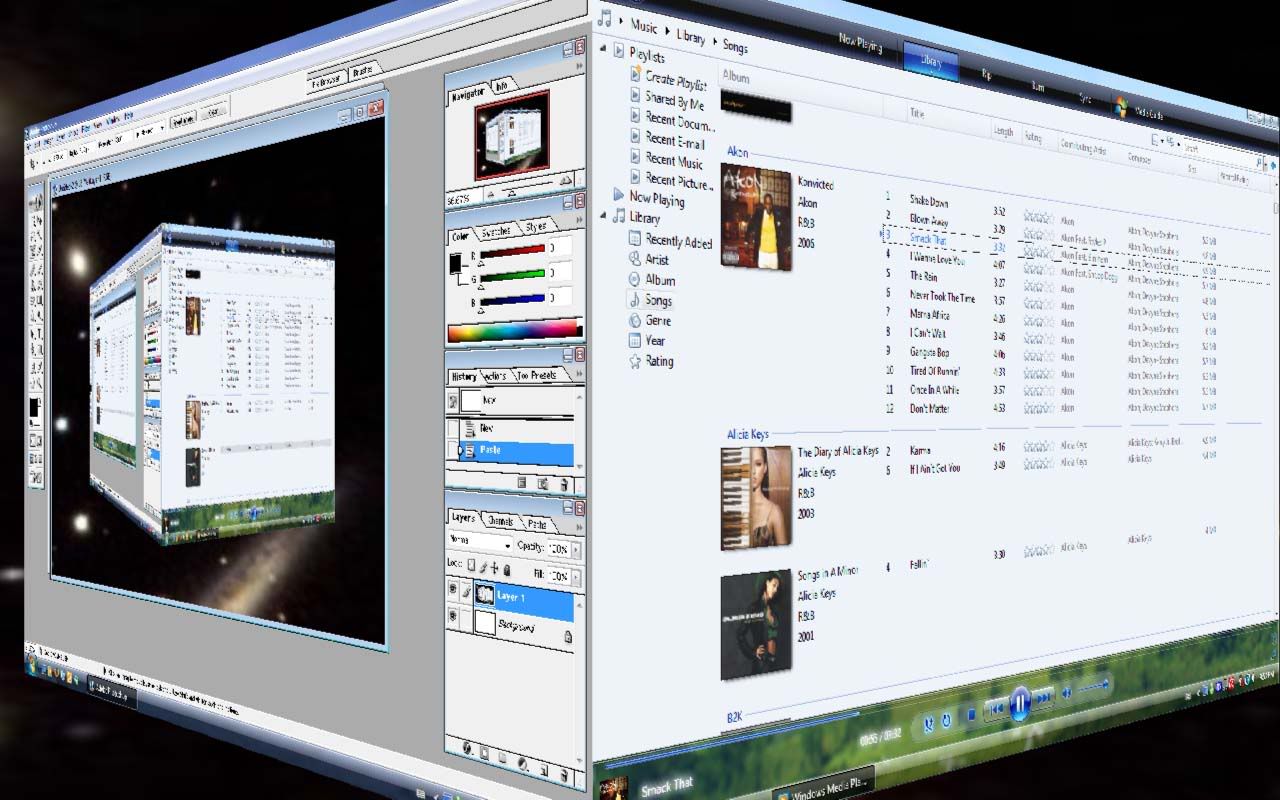Open the Rip tab in Media Player

click(x=986, y=75)
